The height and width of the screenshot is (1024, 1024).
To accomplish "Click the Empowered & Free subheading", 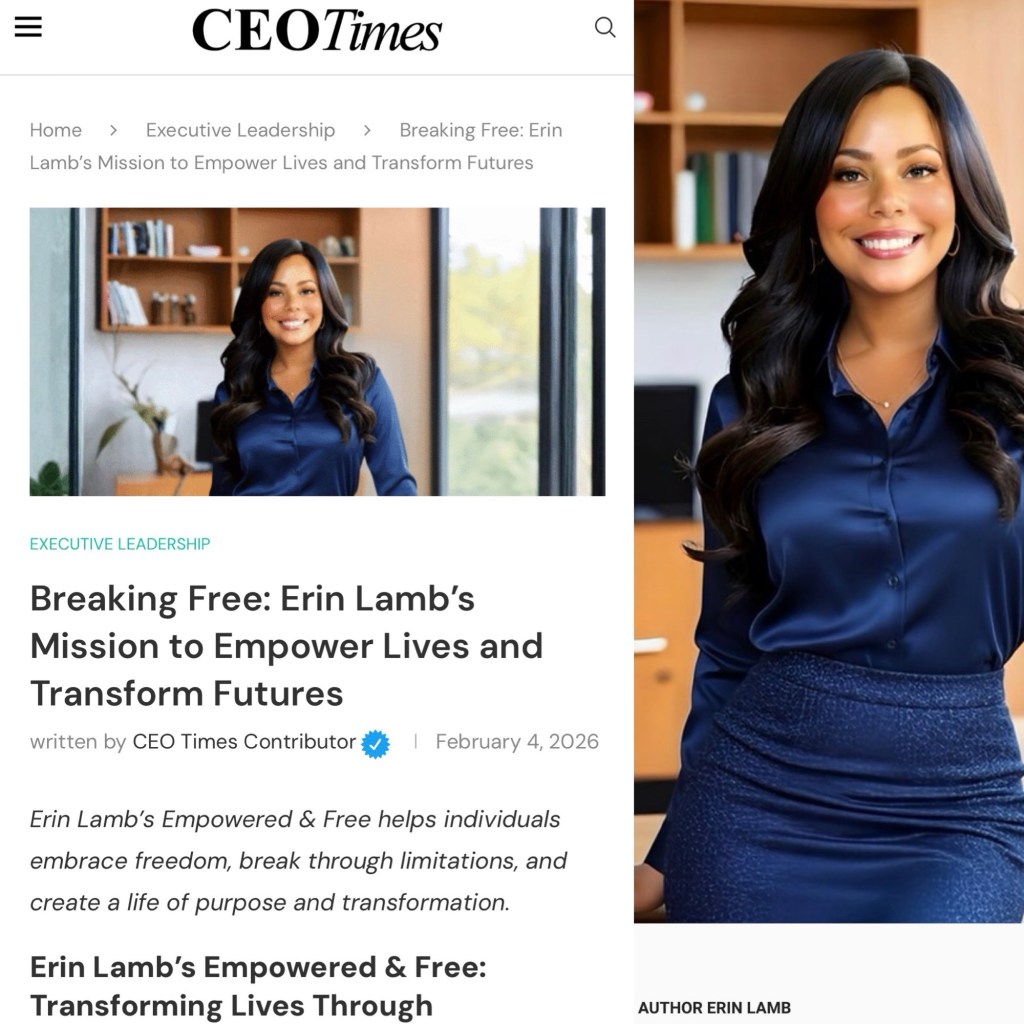I will tap(259, 986).
